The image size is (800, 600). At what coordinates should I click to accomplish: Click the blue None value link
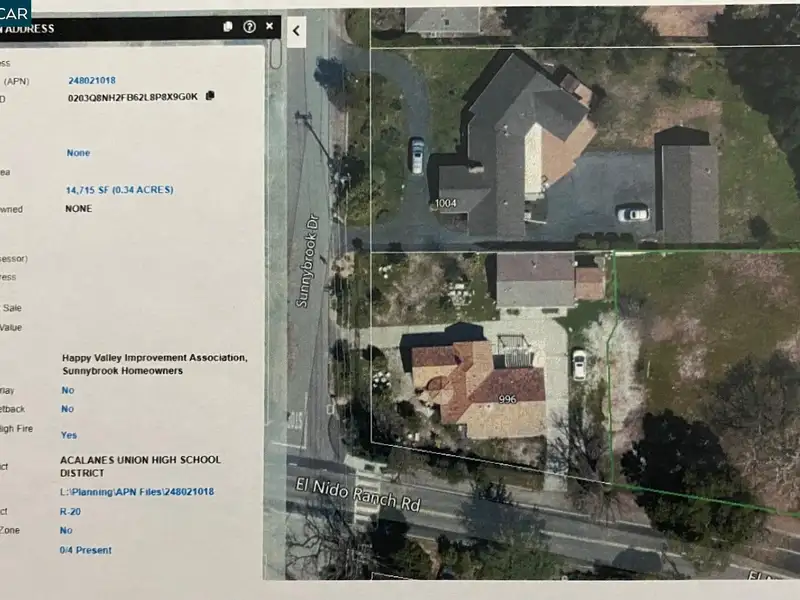[78, 153]
